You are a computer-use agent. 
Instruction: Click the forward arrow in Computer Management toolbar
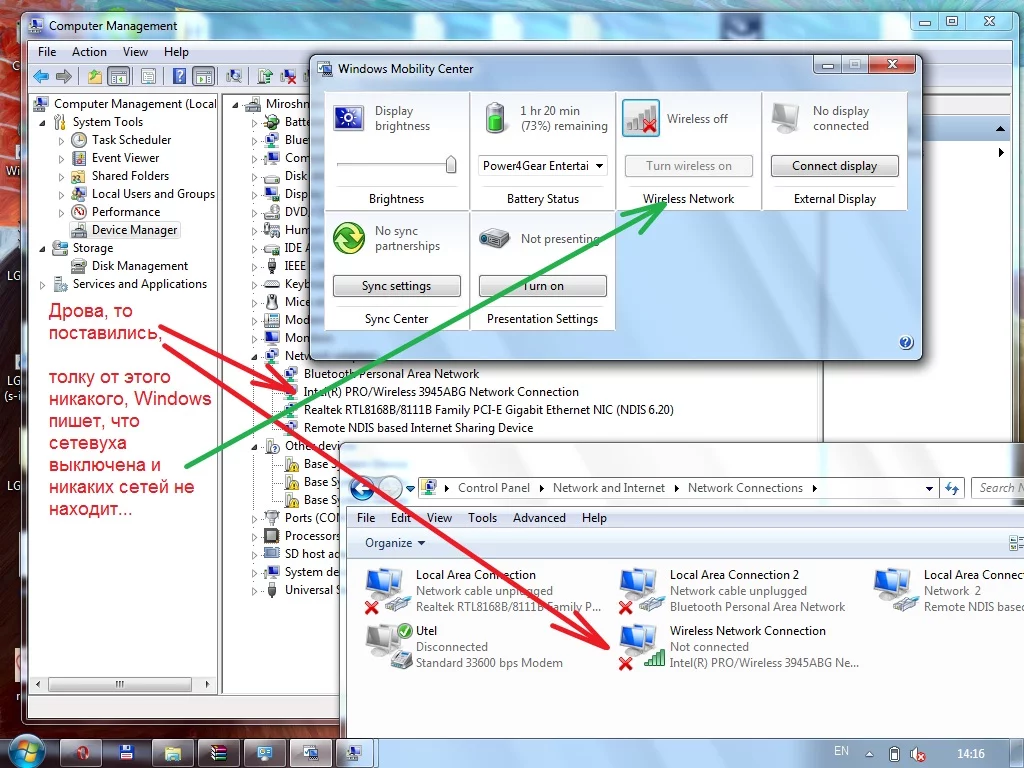[63, 77]
